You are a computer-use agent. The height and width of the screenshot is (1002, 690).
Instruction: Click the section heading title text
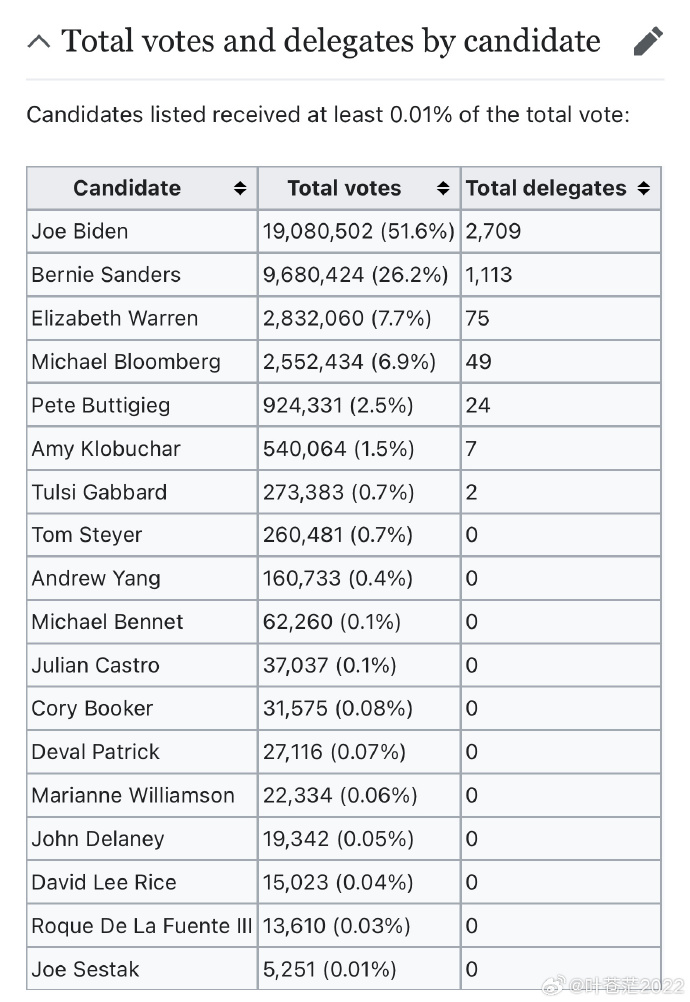331,42
